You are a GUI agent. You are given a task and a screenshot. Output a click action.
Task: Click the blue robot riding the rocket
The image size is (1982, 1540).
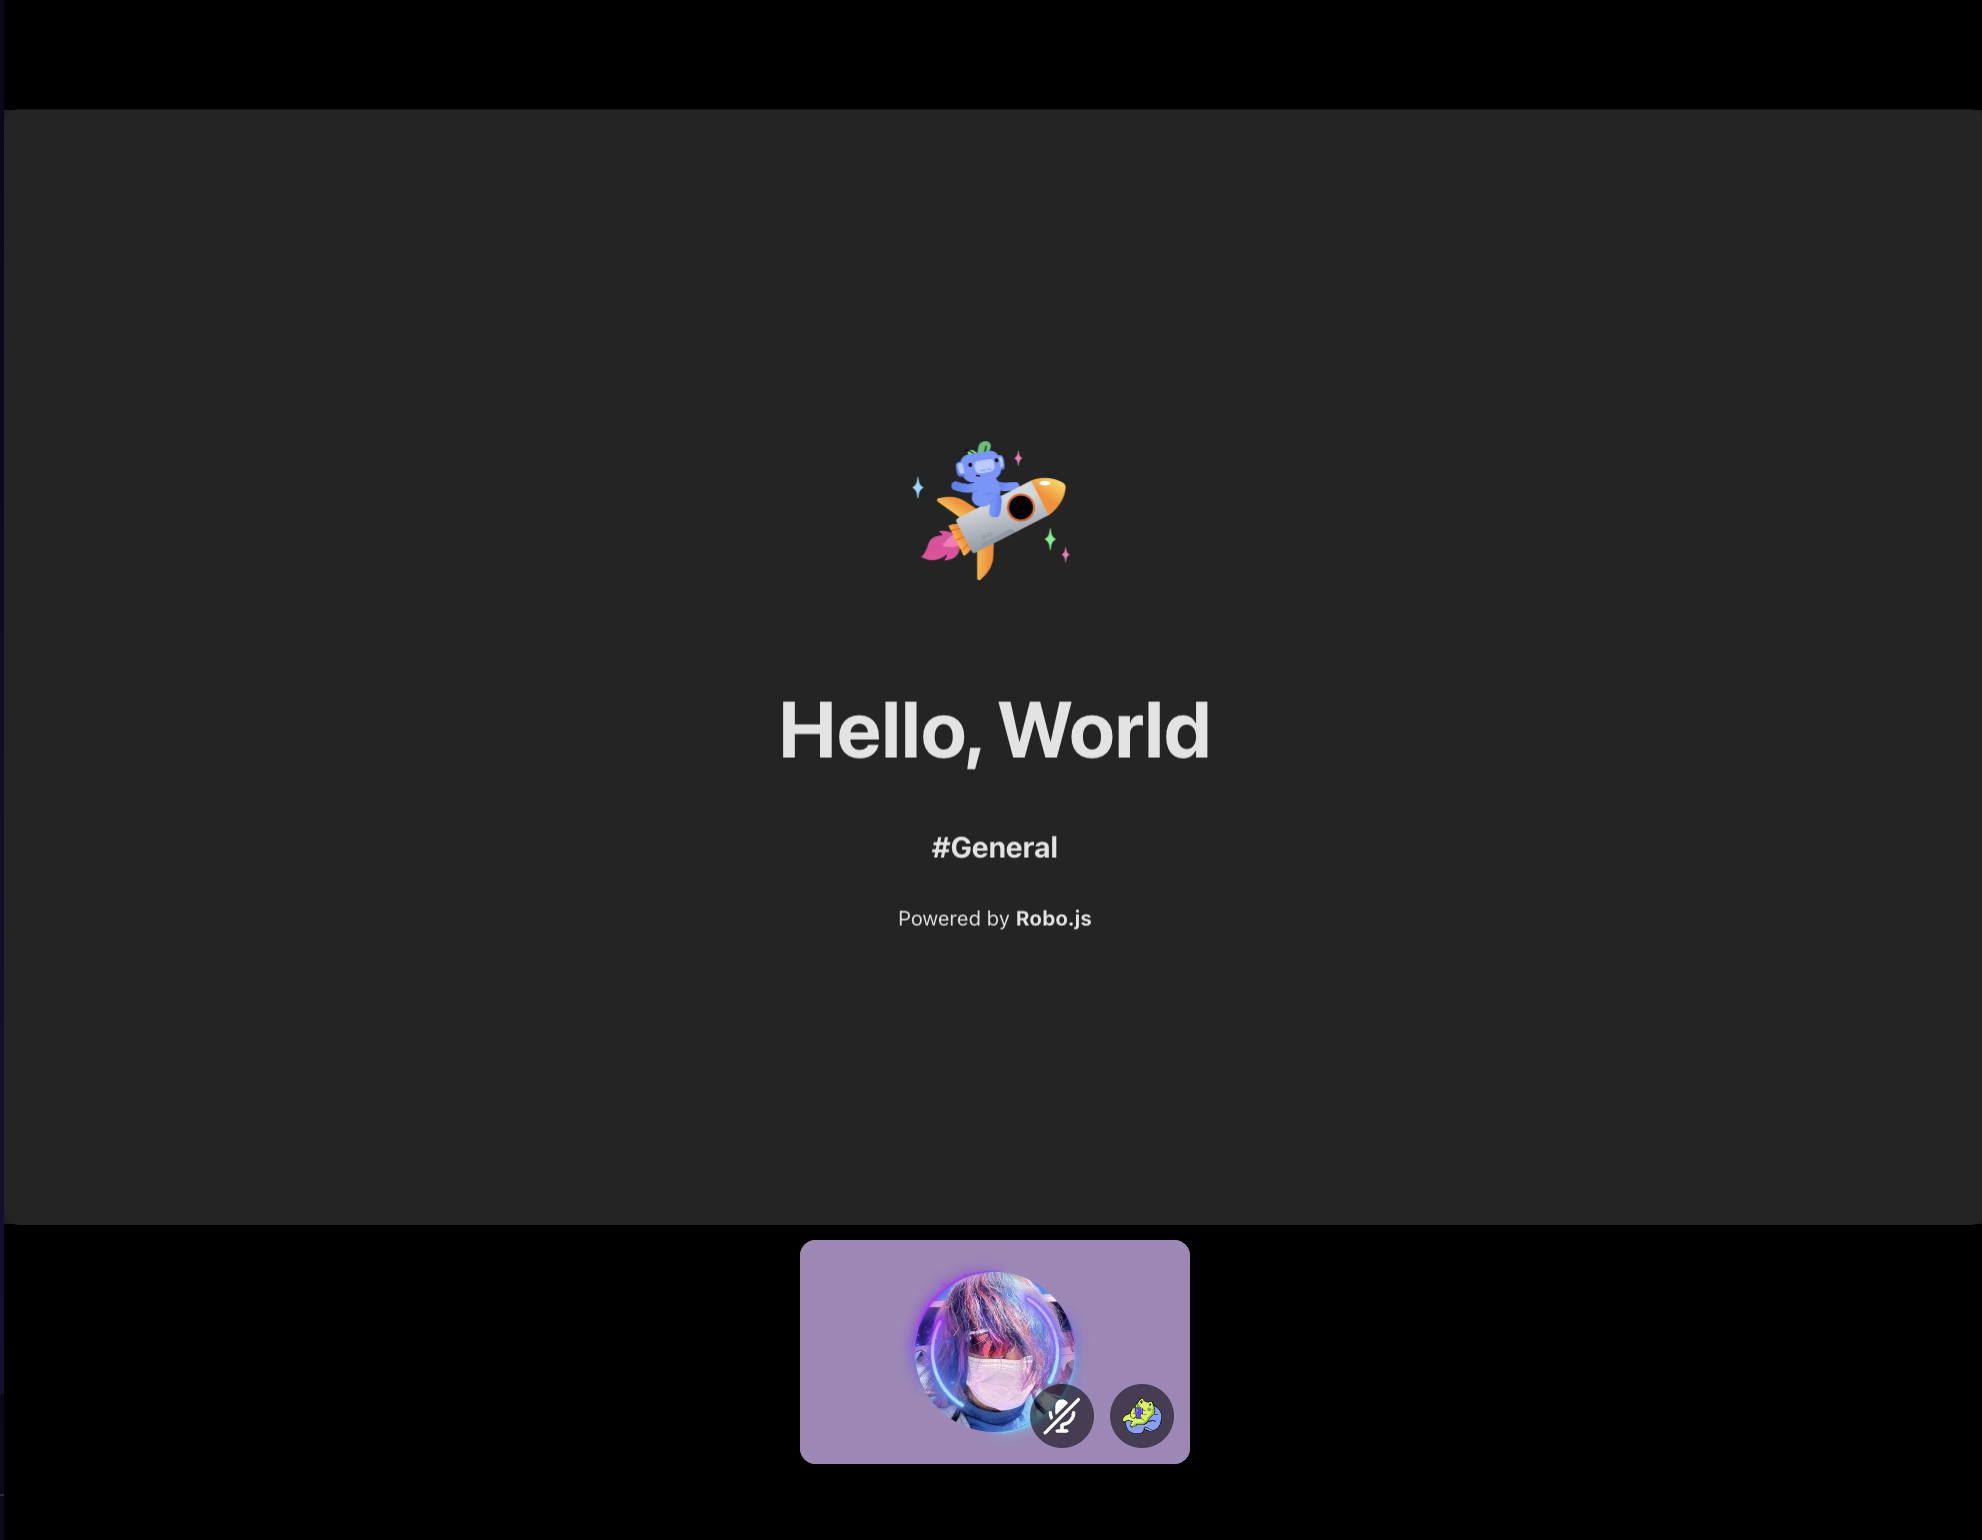pyautogui.click(x=981, y=479)
